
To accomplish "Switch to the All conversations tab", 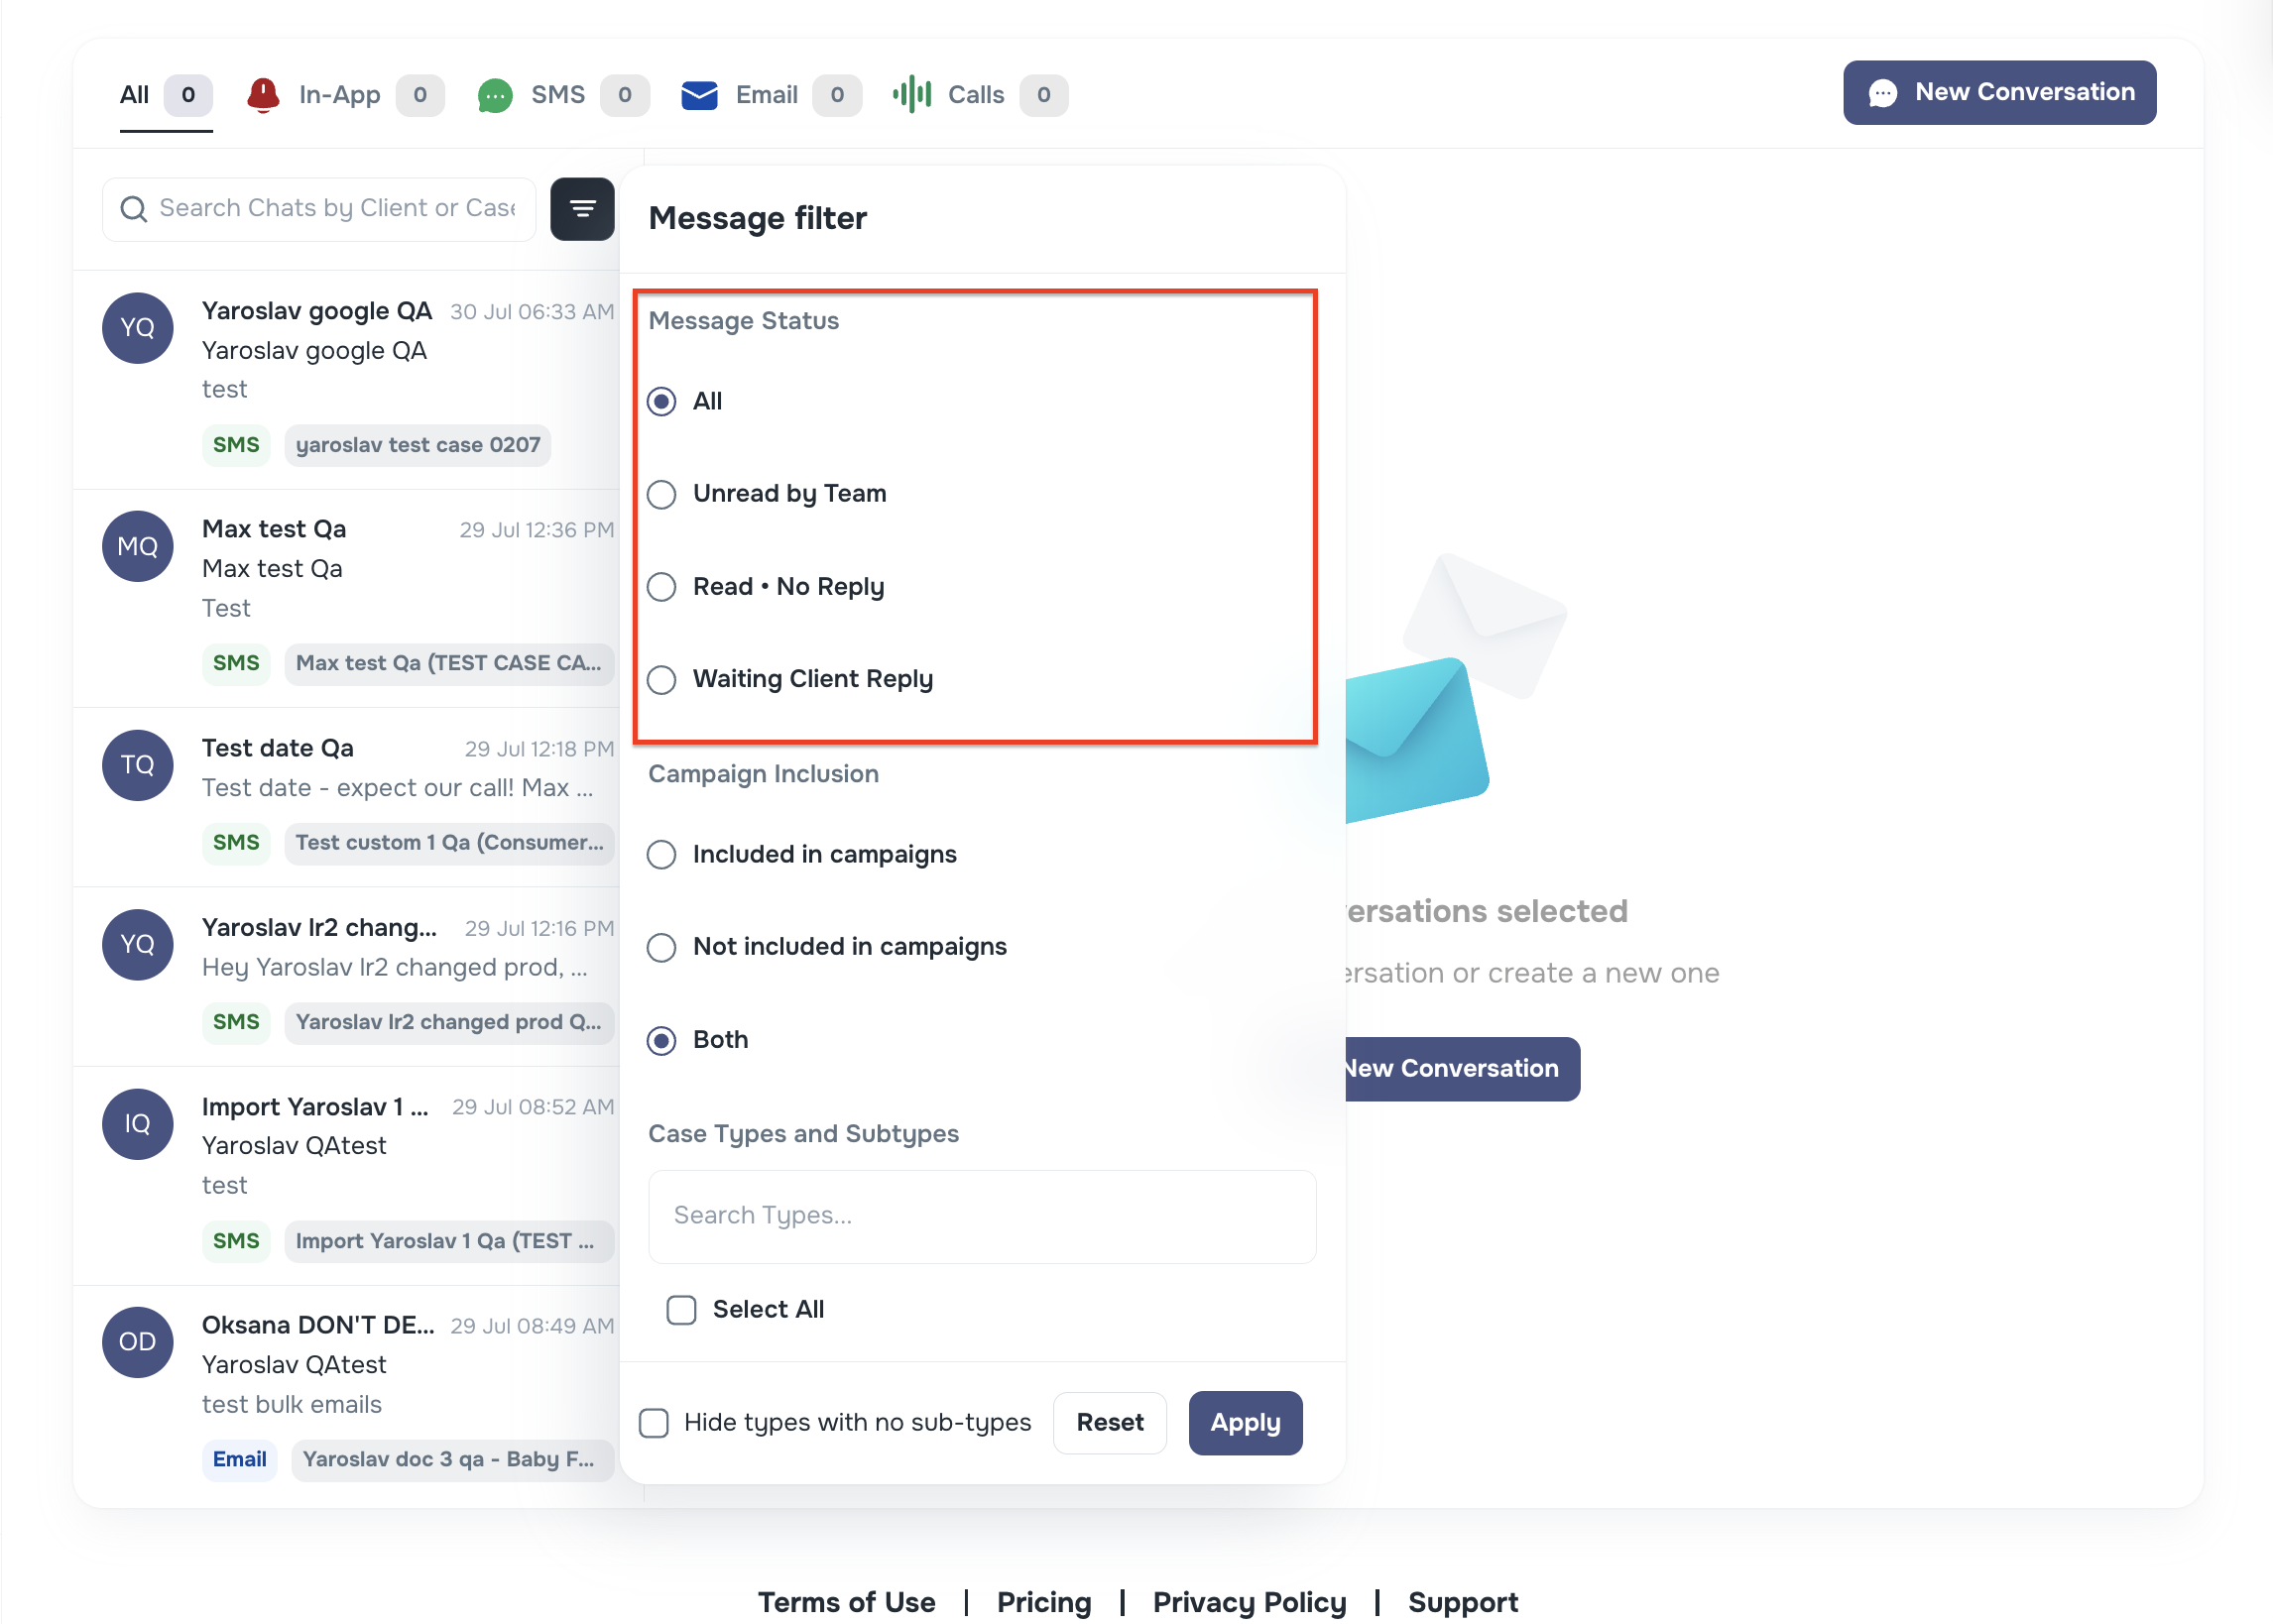I will pyautogui.click(x=137, y=94).
